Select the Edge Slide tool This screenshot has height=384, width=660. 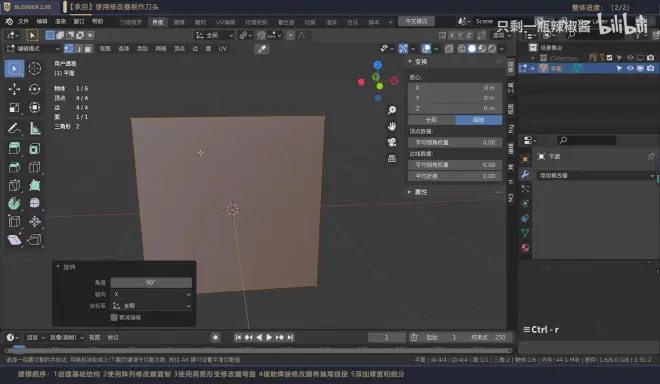point(14,221)
